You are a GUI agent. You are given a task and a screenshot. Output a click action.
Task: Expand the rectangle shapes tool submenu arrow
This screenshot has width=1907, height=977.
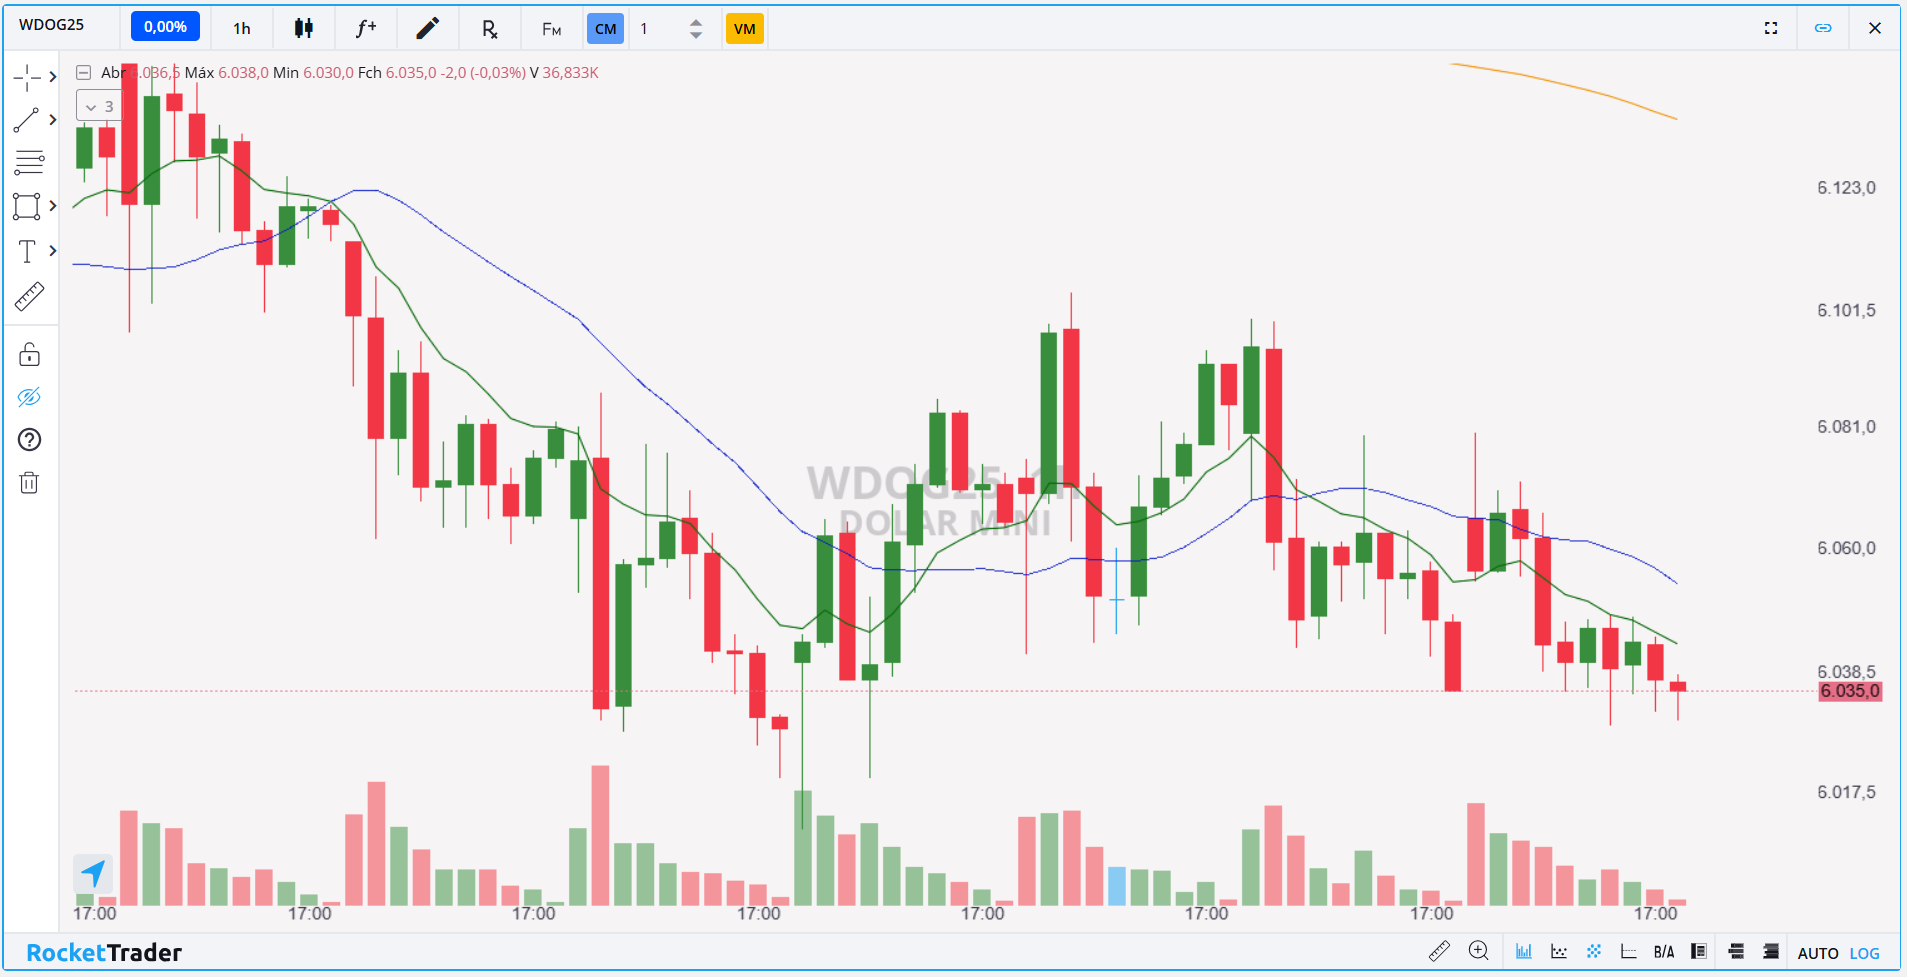pos(53,206)
